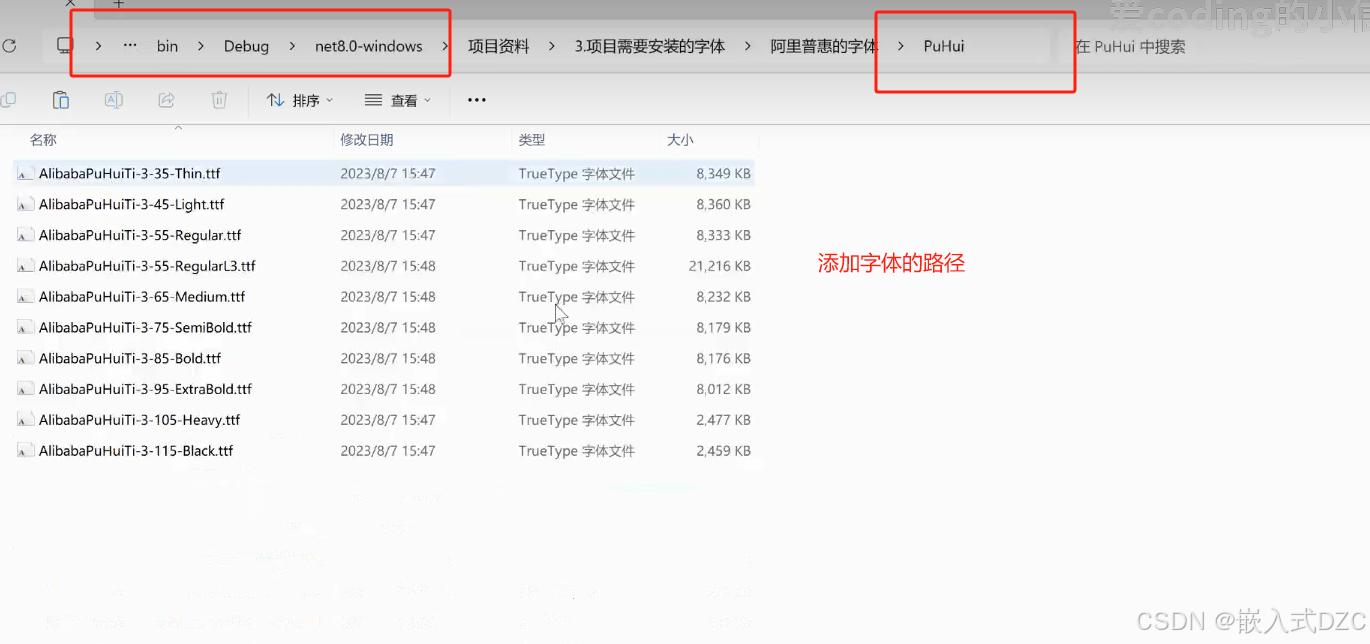Click the 8,349 KB size cell
1370x644 pixels.
tap(724, 173)
